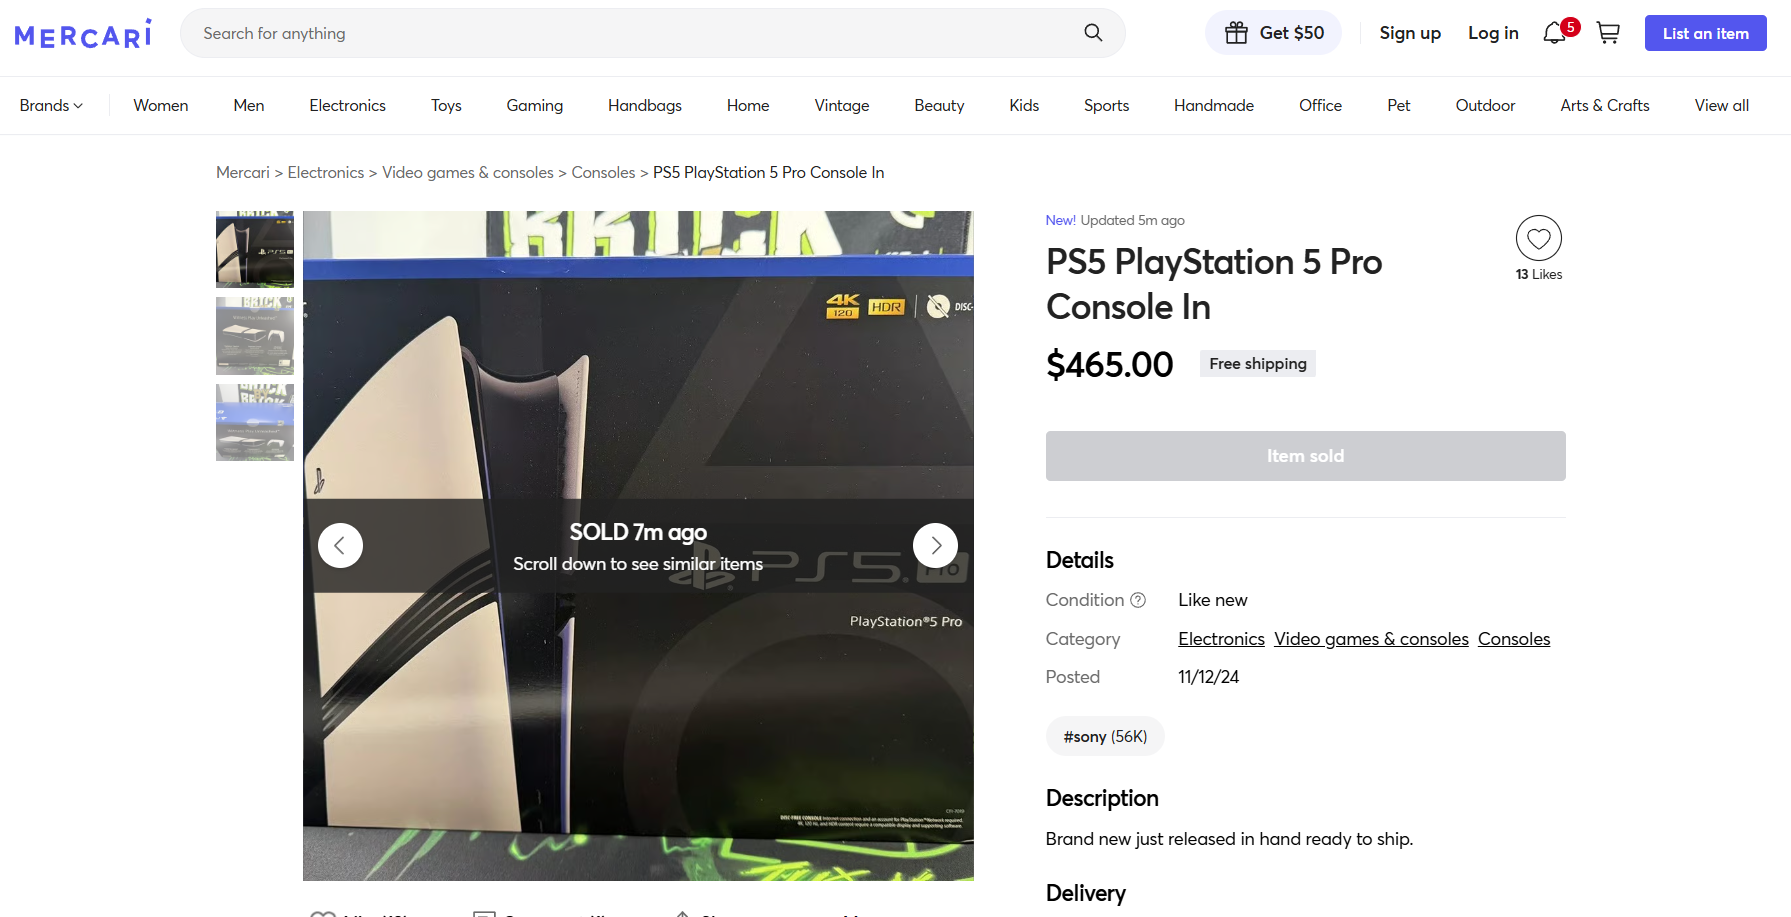Open the shopping cart
This screenshot has height=917, width=1791.
(x=1608, y=33)
